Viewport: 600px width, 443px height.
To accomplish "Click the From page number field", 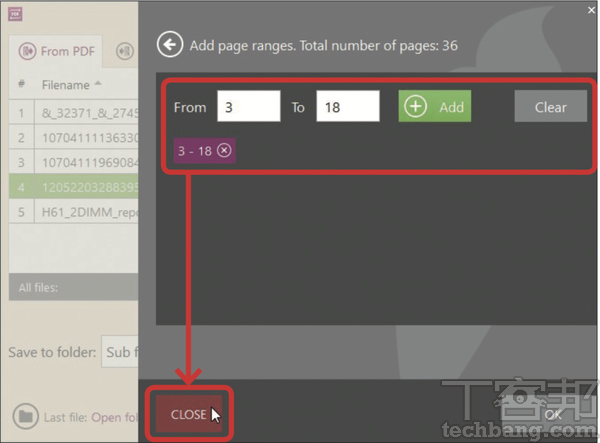I will (x=249, y=106).
